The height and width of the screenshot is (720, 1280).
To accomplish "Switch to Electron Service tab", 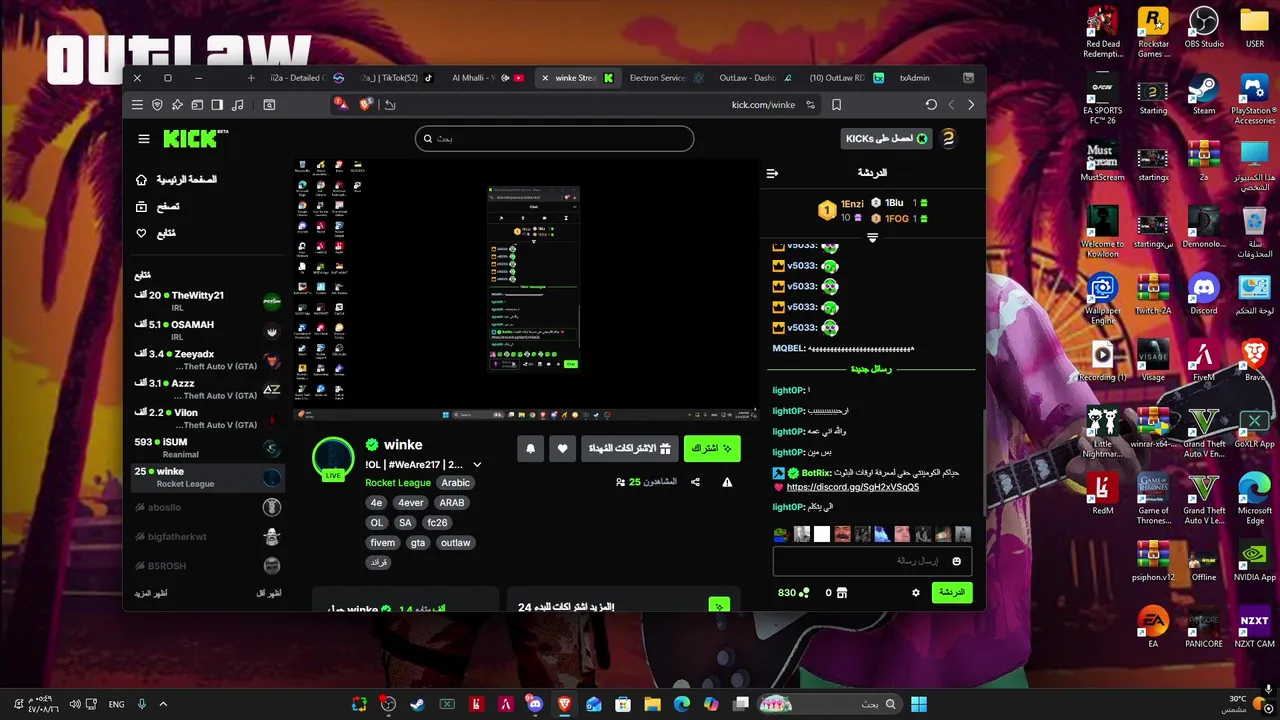I will pos(665,77).
